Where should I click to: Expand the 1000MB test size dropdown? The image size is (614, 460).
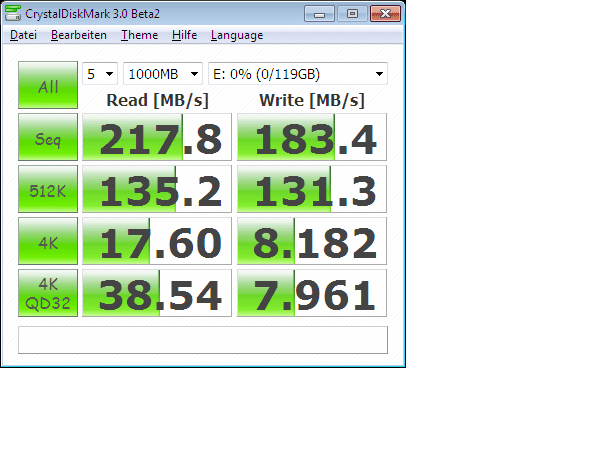point(163,74)
